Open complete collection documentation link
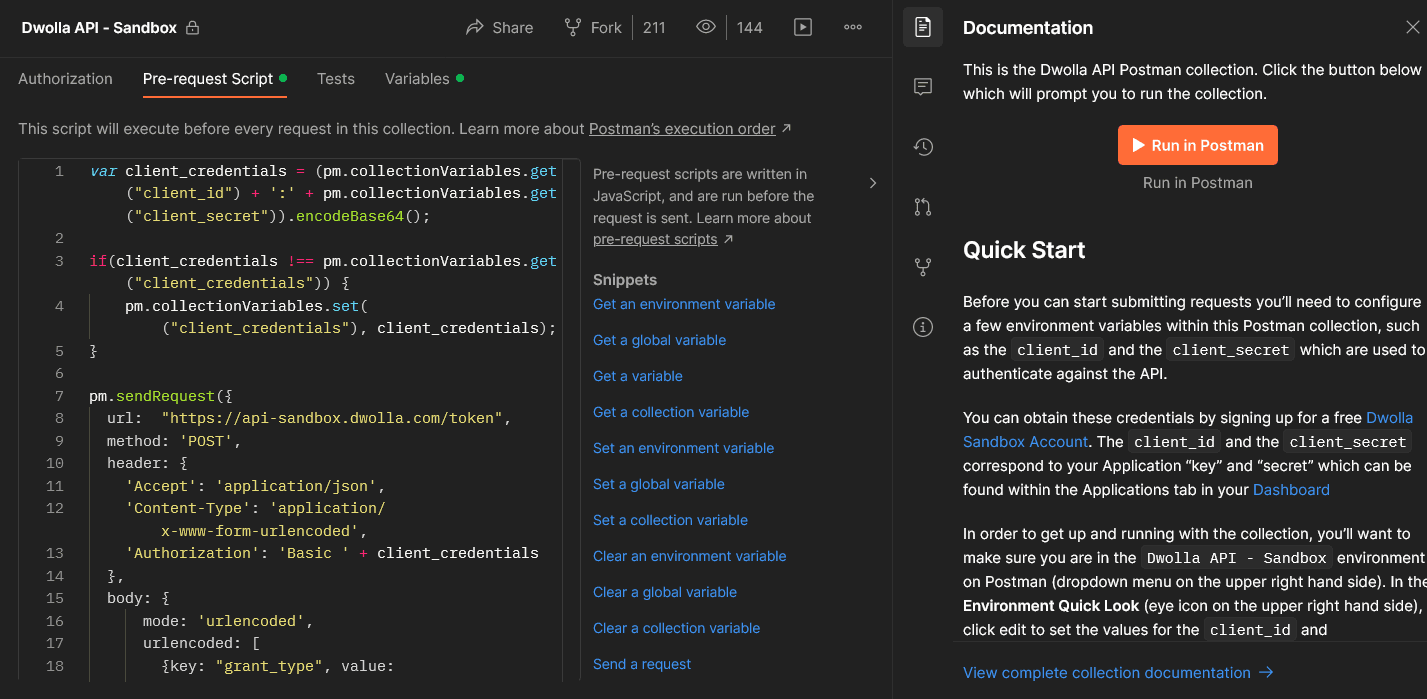 coord(1105,672)
